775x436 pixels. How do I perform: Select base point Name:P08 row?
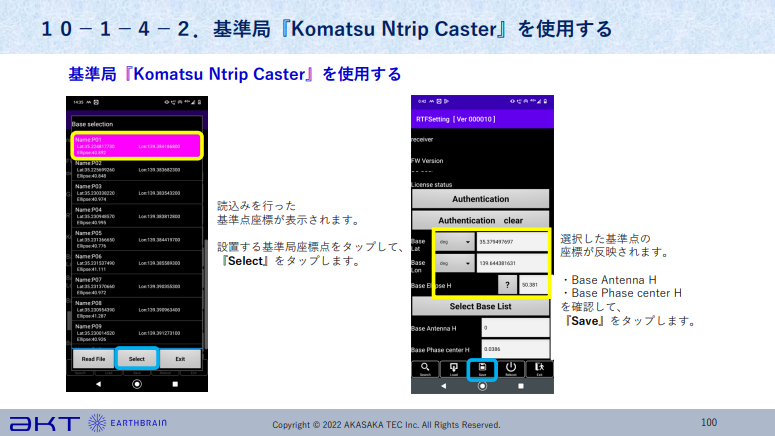pos(137,309)
